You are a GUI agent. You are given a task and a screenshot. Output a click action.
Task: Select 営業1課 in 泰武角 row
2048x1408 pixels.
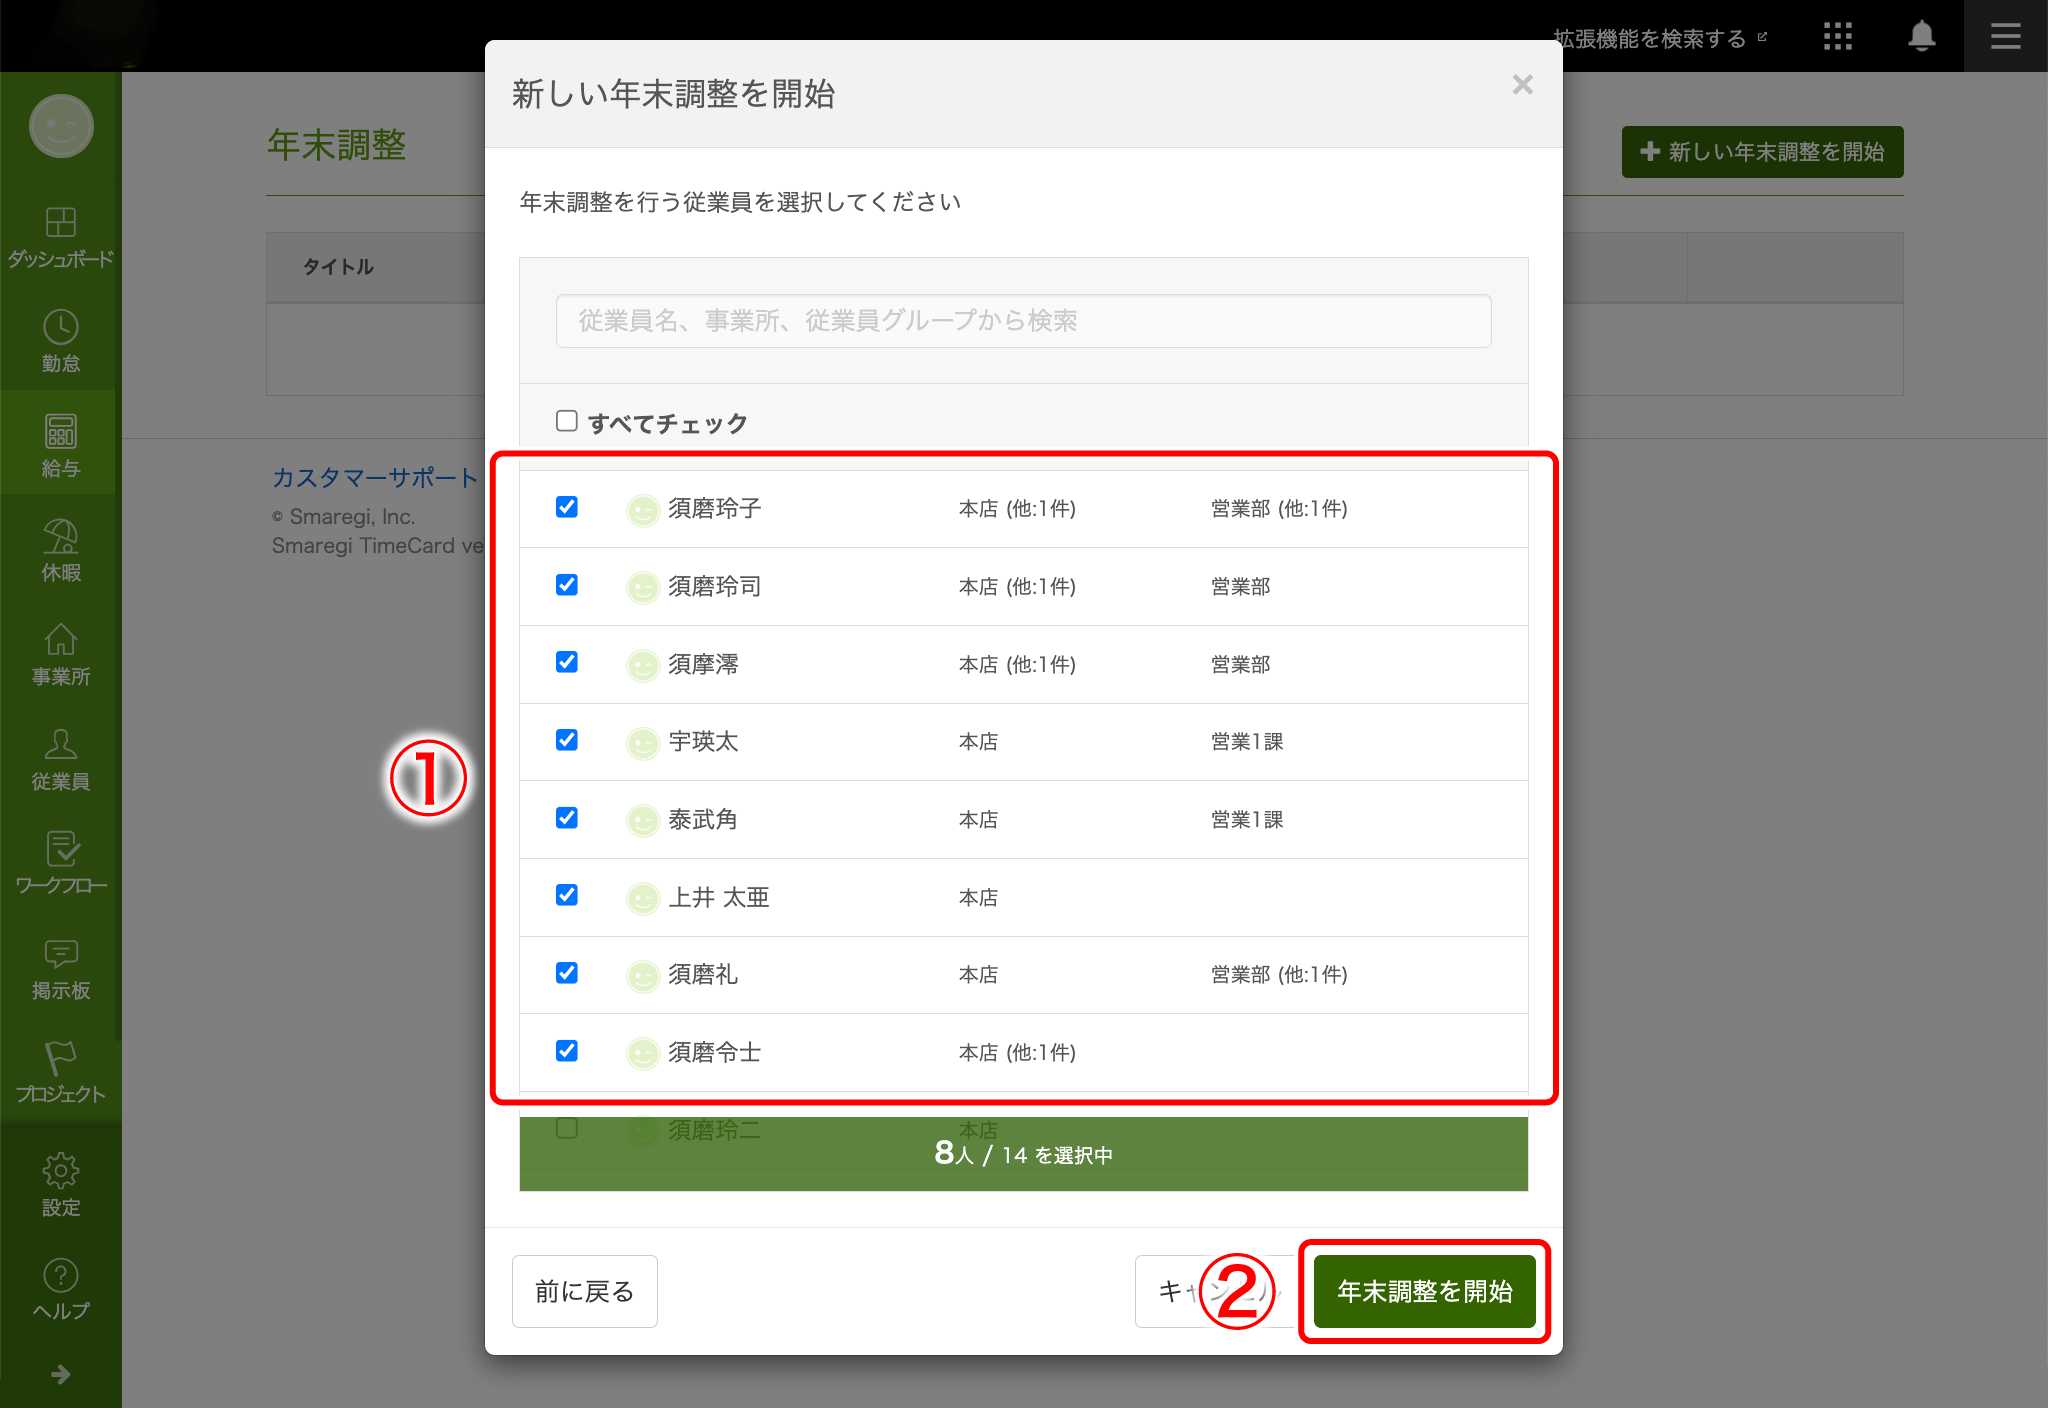tap(1247, 820)
